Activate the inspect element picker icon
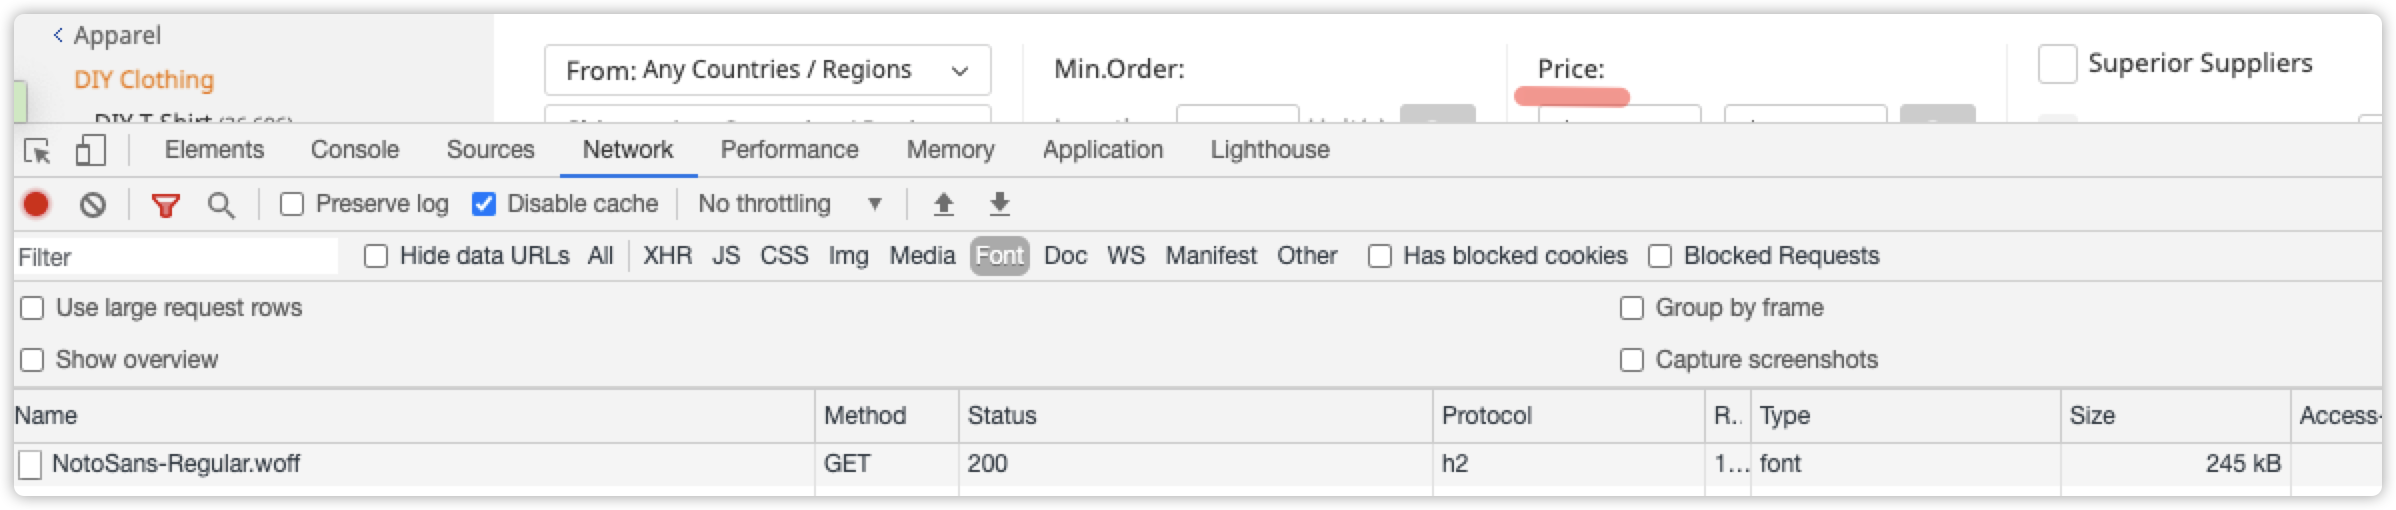2396x510 pixels. [38, 151]
